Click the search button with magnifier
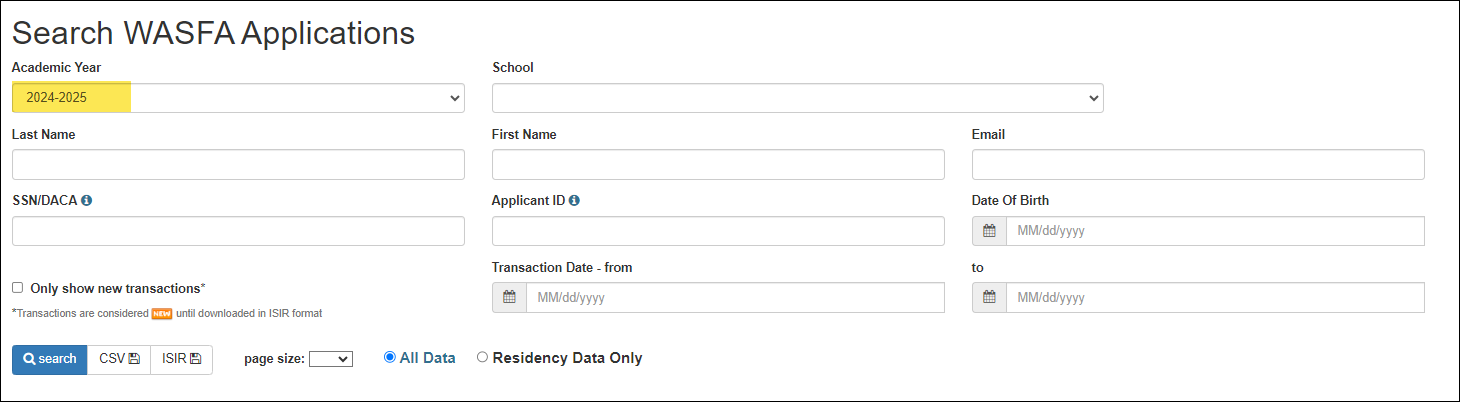The width and height of the screenshot is (1460, 402). tap(50, 359)
